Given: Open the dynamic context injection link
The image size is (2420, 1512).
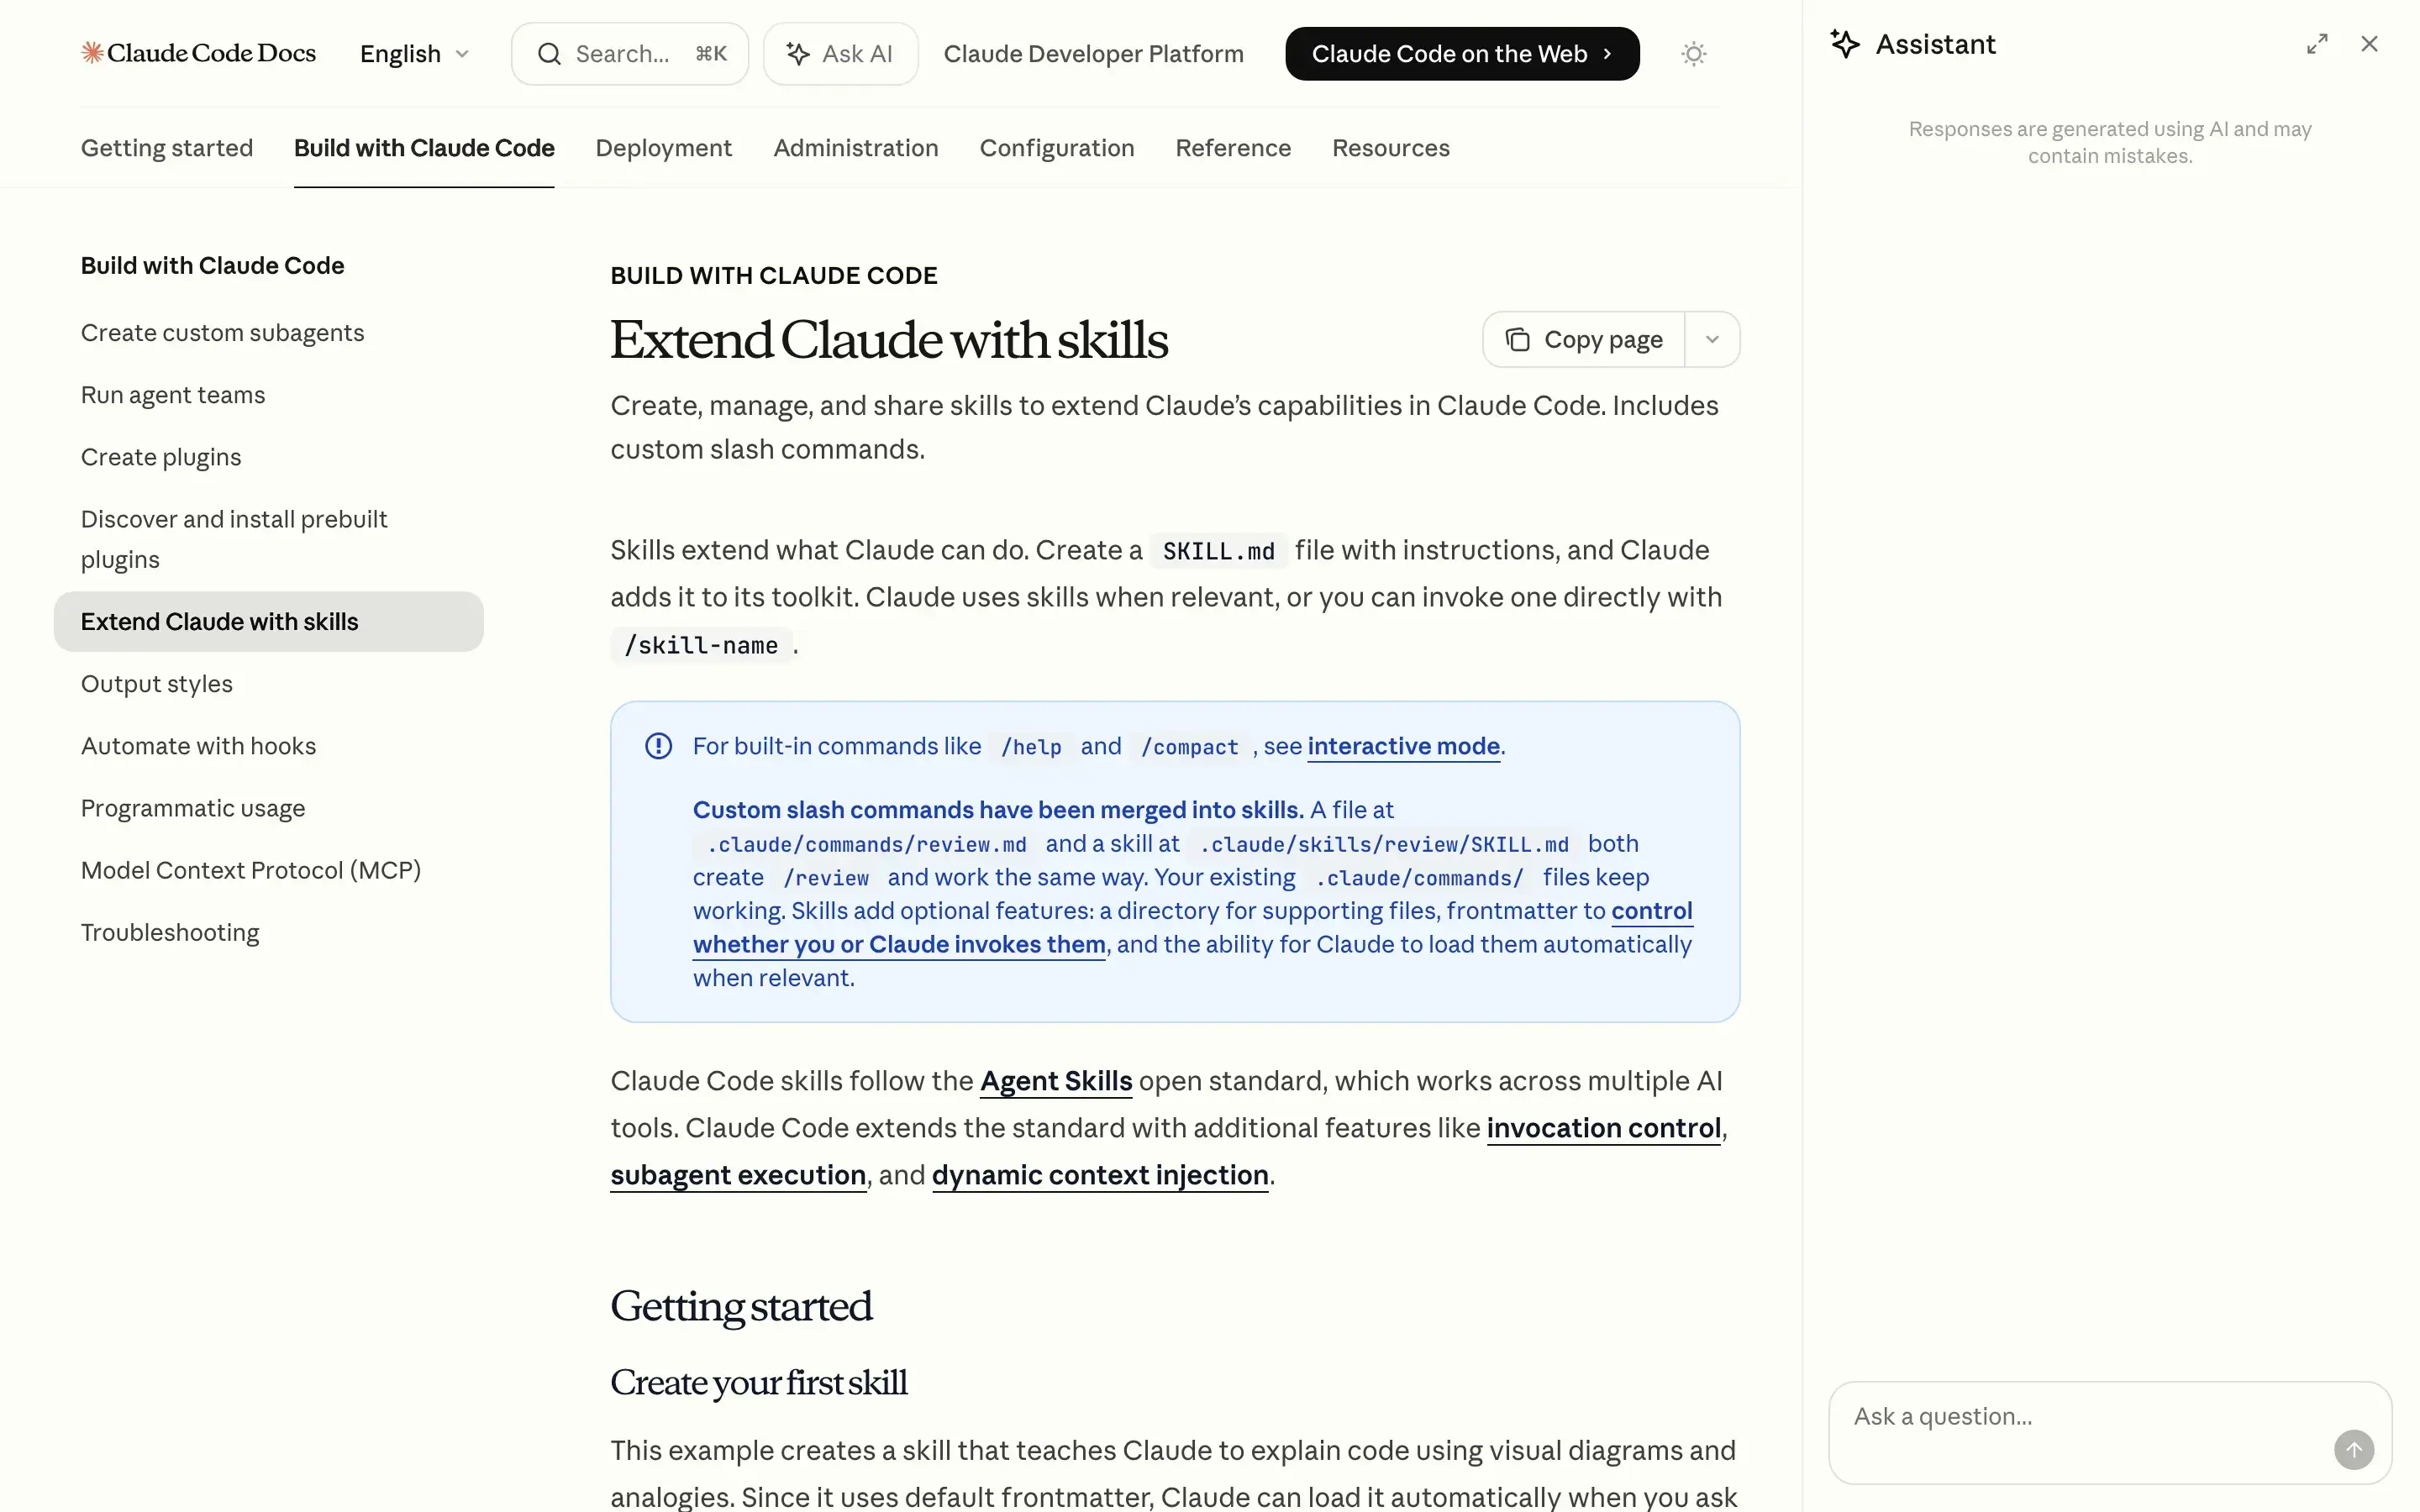Looking at the screenshot, I should coord(1099,1175).
